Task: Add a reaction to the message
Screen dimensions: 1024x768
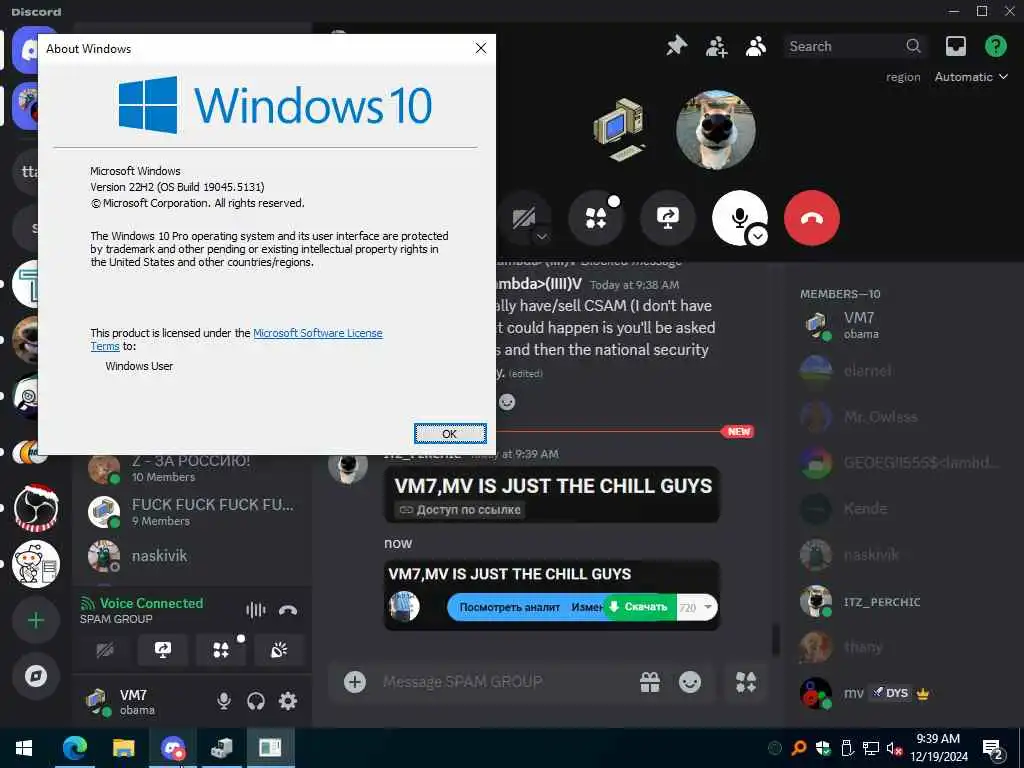Action: coord(507,402)
